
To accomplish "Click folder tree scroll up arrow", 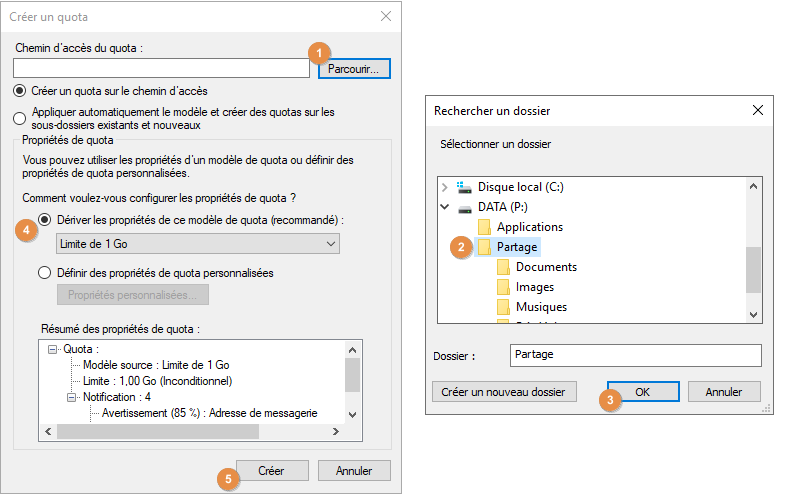I will click(753, 186).
